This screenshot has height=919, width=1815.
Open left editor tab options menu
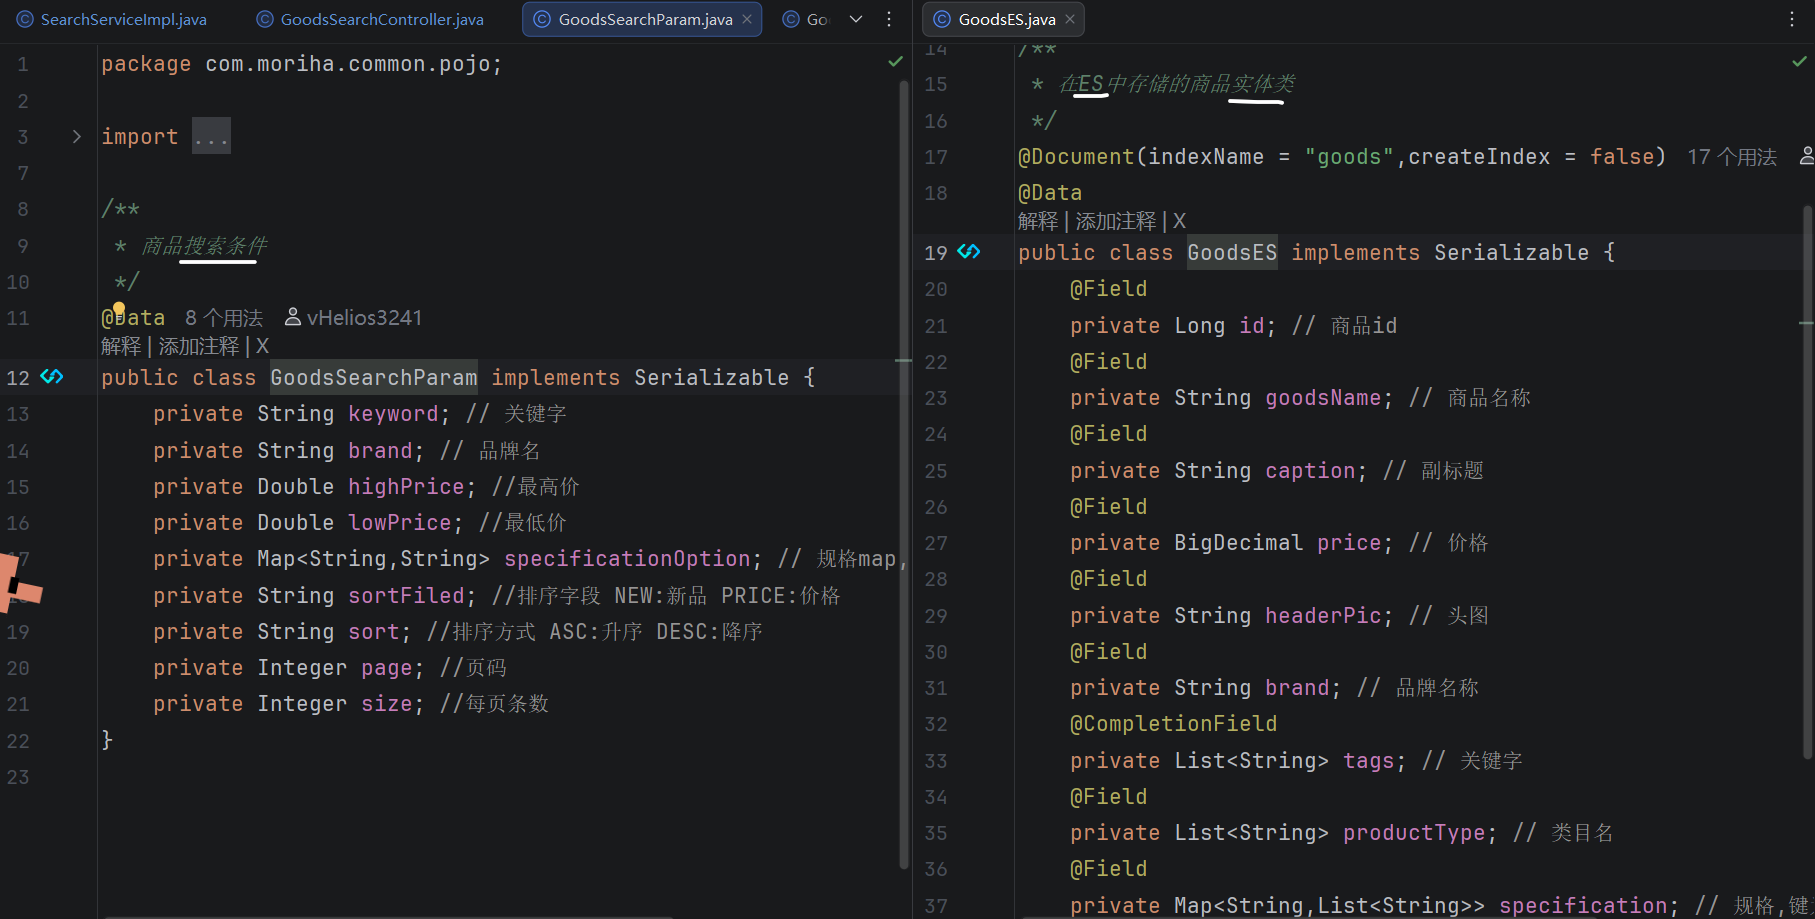coord(889,19)
